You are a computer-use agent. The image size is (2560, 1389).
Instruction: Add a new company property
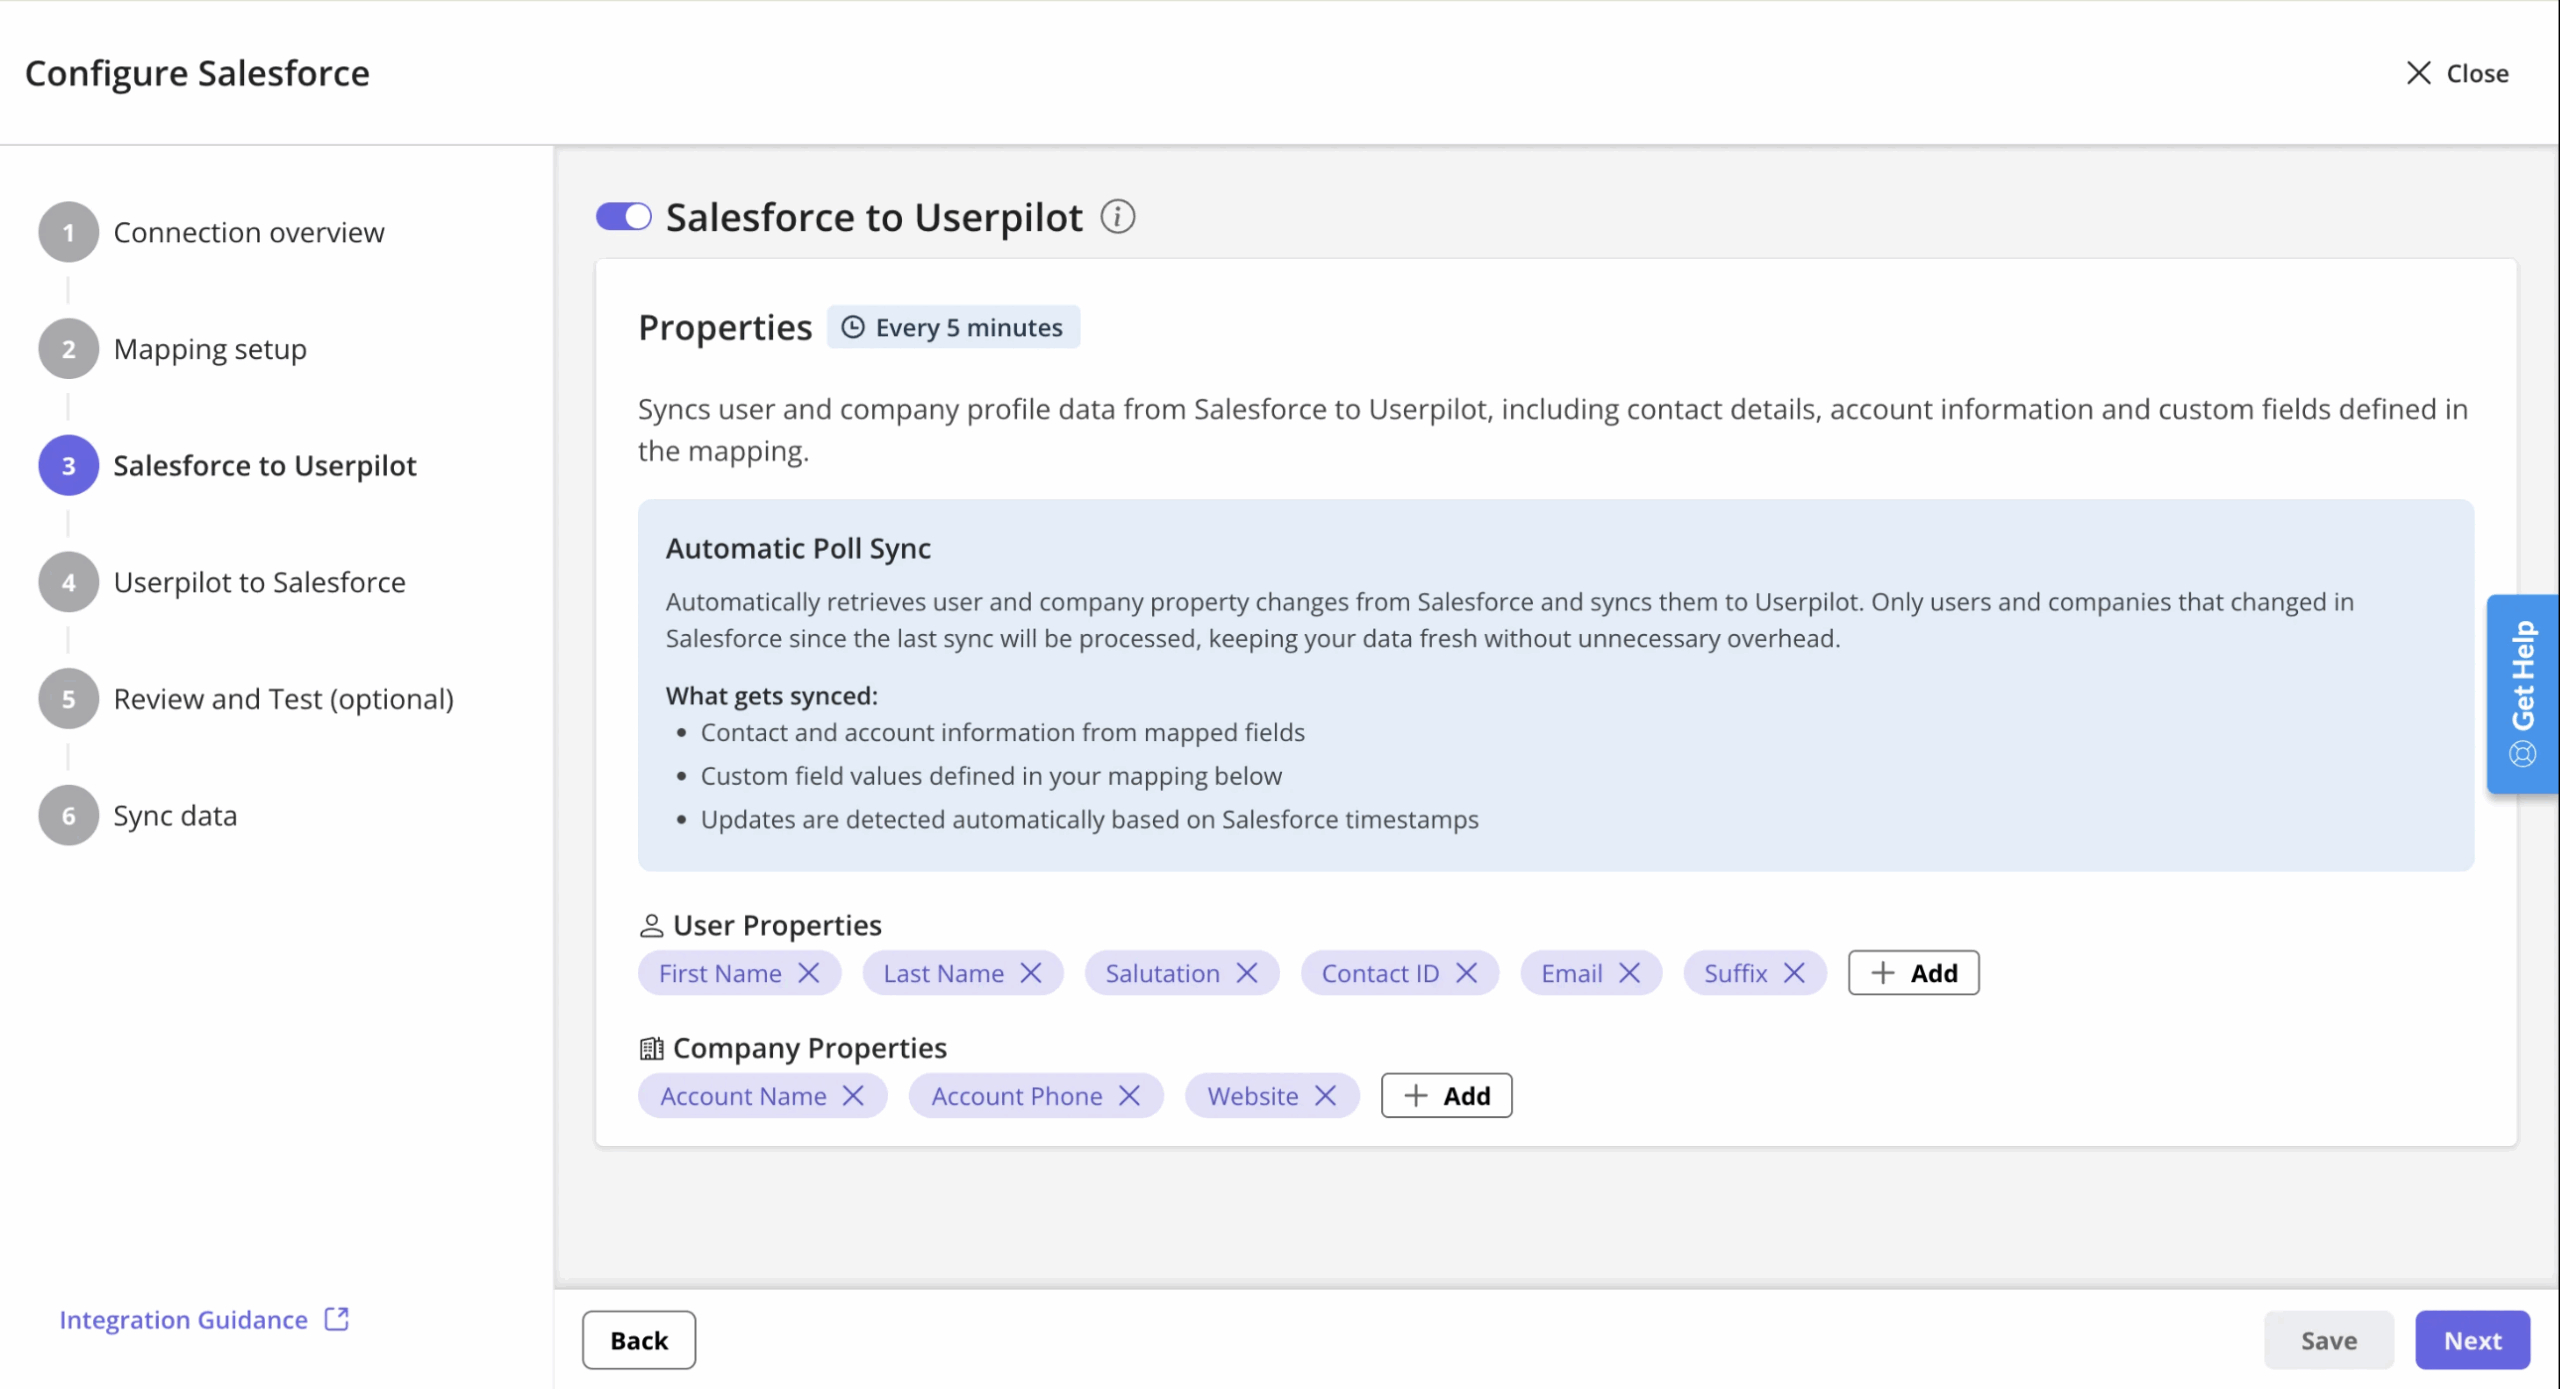pos(1446,1096)
